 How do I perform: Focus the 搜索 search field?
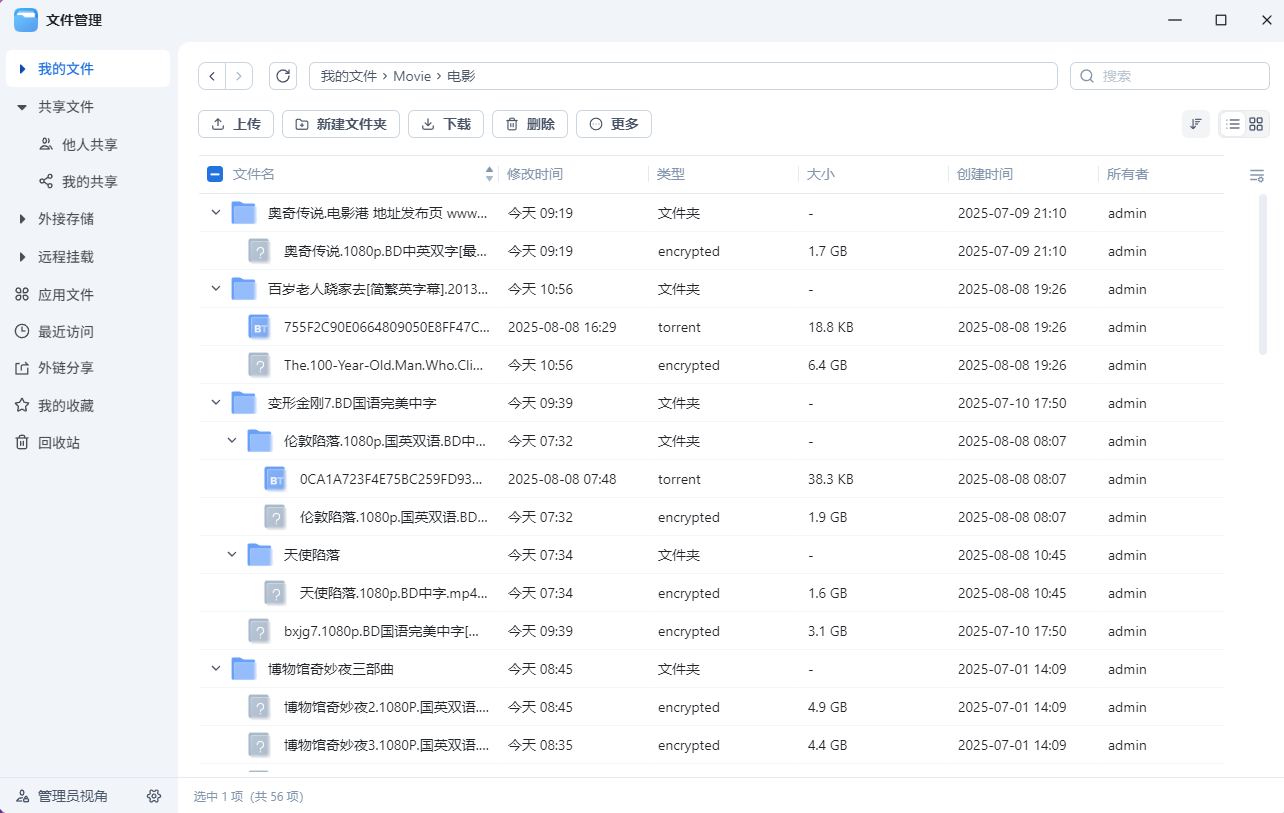[1170, 76]
